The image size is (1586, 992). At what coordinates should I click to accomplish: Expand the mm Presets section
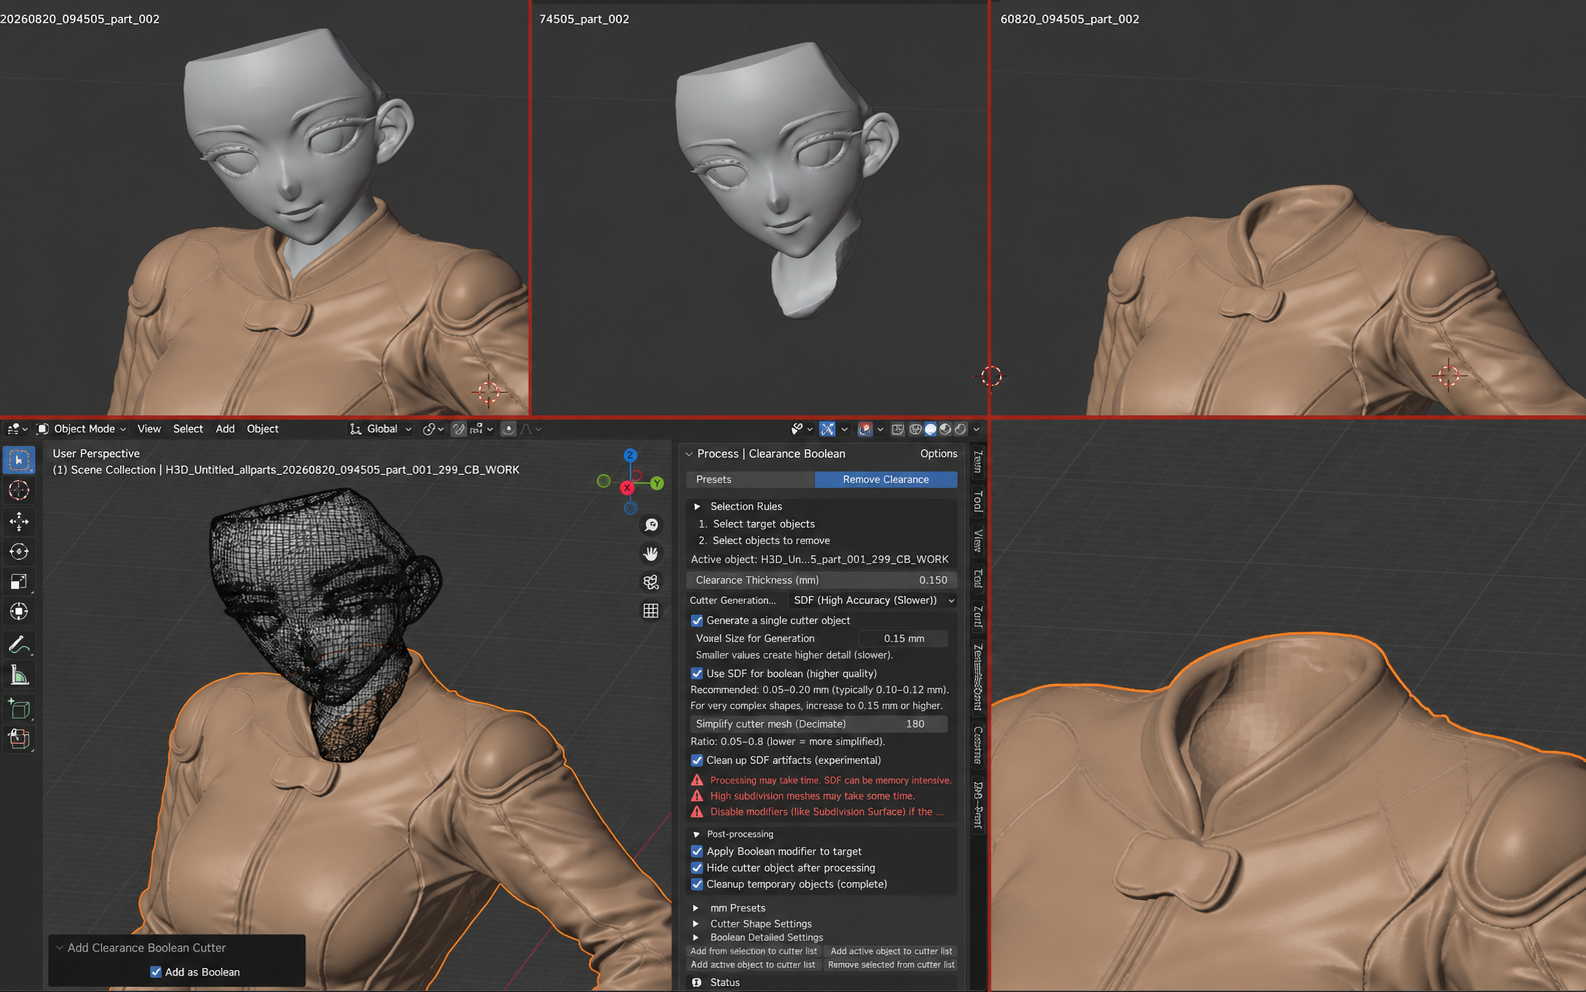pos(697,908)
